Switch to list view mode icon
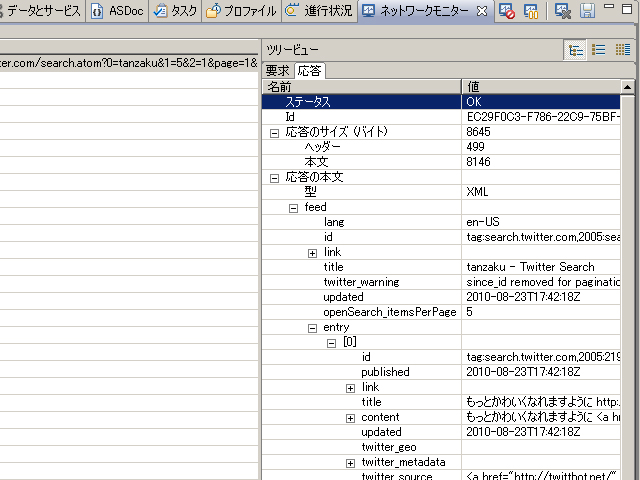Image resolution: width=640 pixels, height=480 pixels. click(599, 50)
